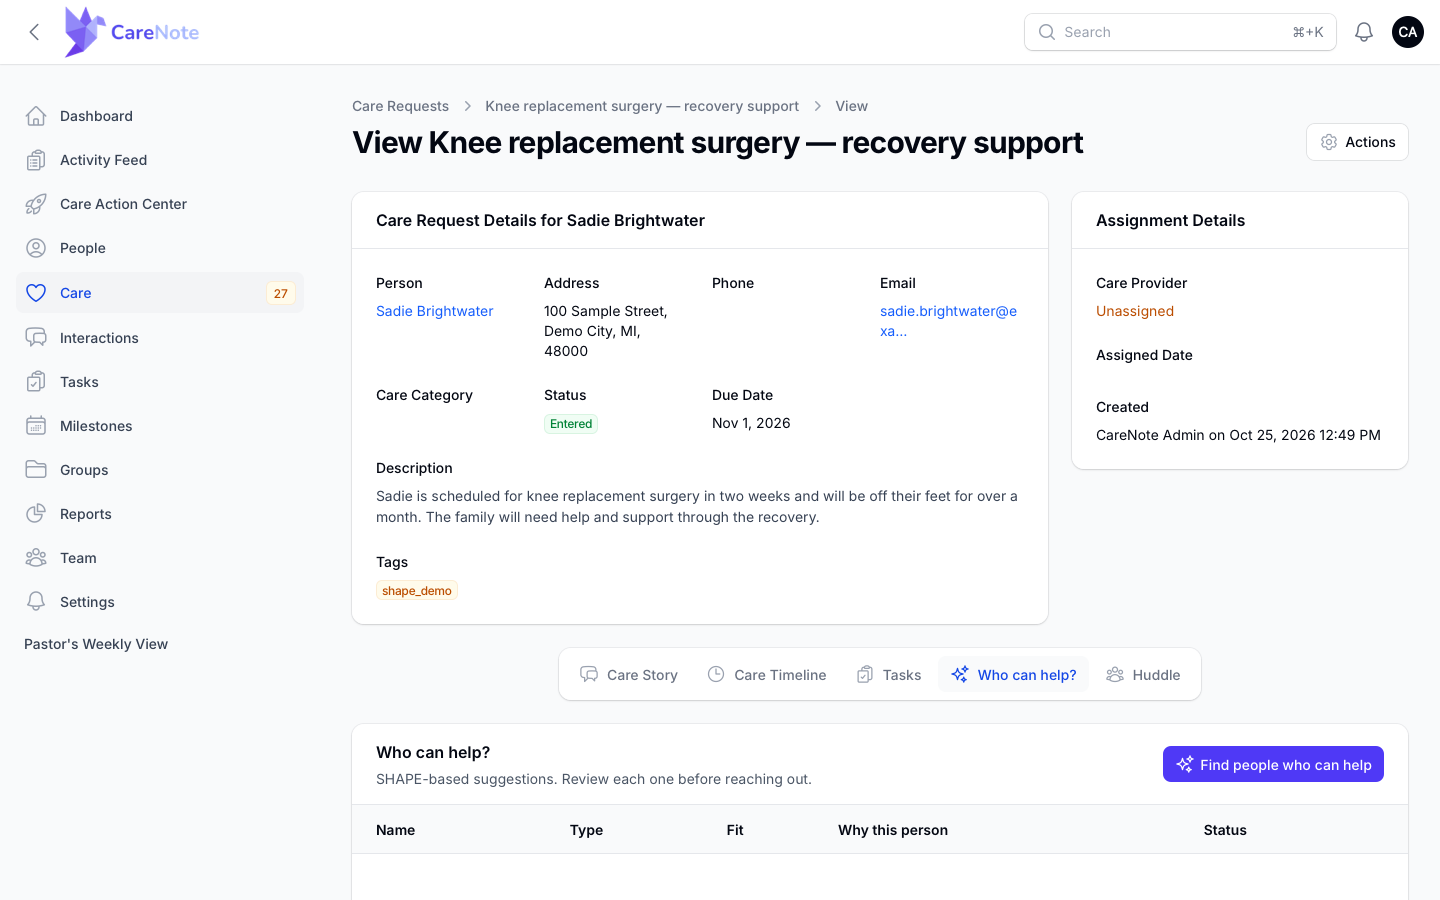Click the Dashboard house icon
Viewport: 1440px width, 900px height.
36,116
